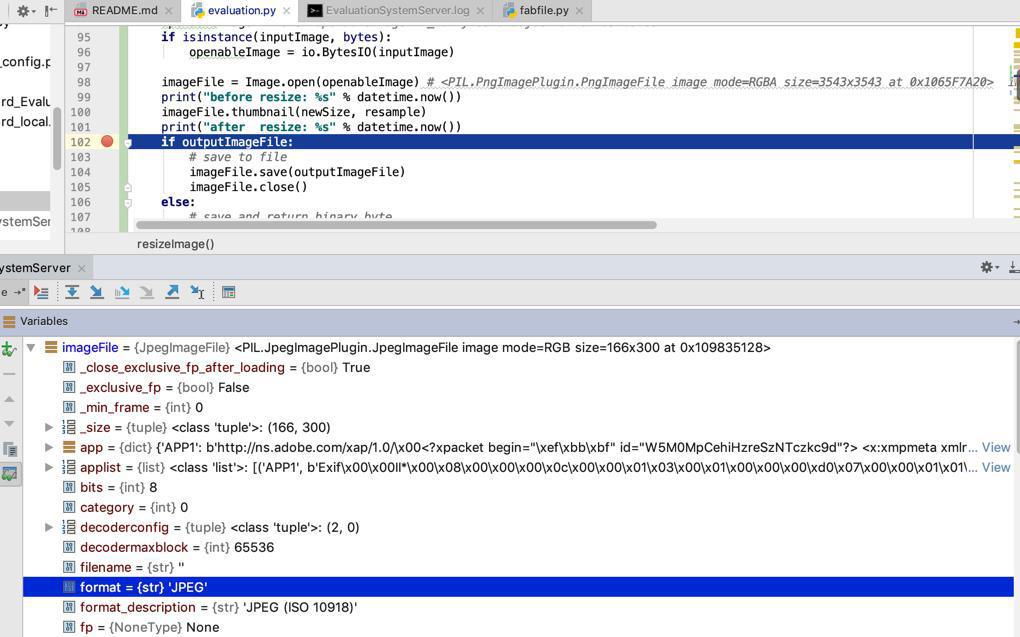Click line number 104 in the gutter
The height and width of the screenshot is (637, 1020).
[81, 172]
